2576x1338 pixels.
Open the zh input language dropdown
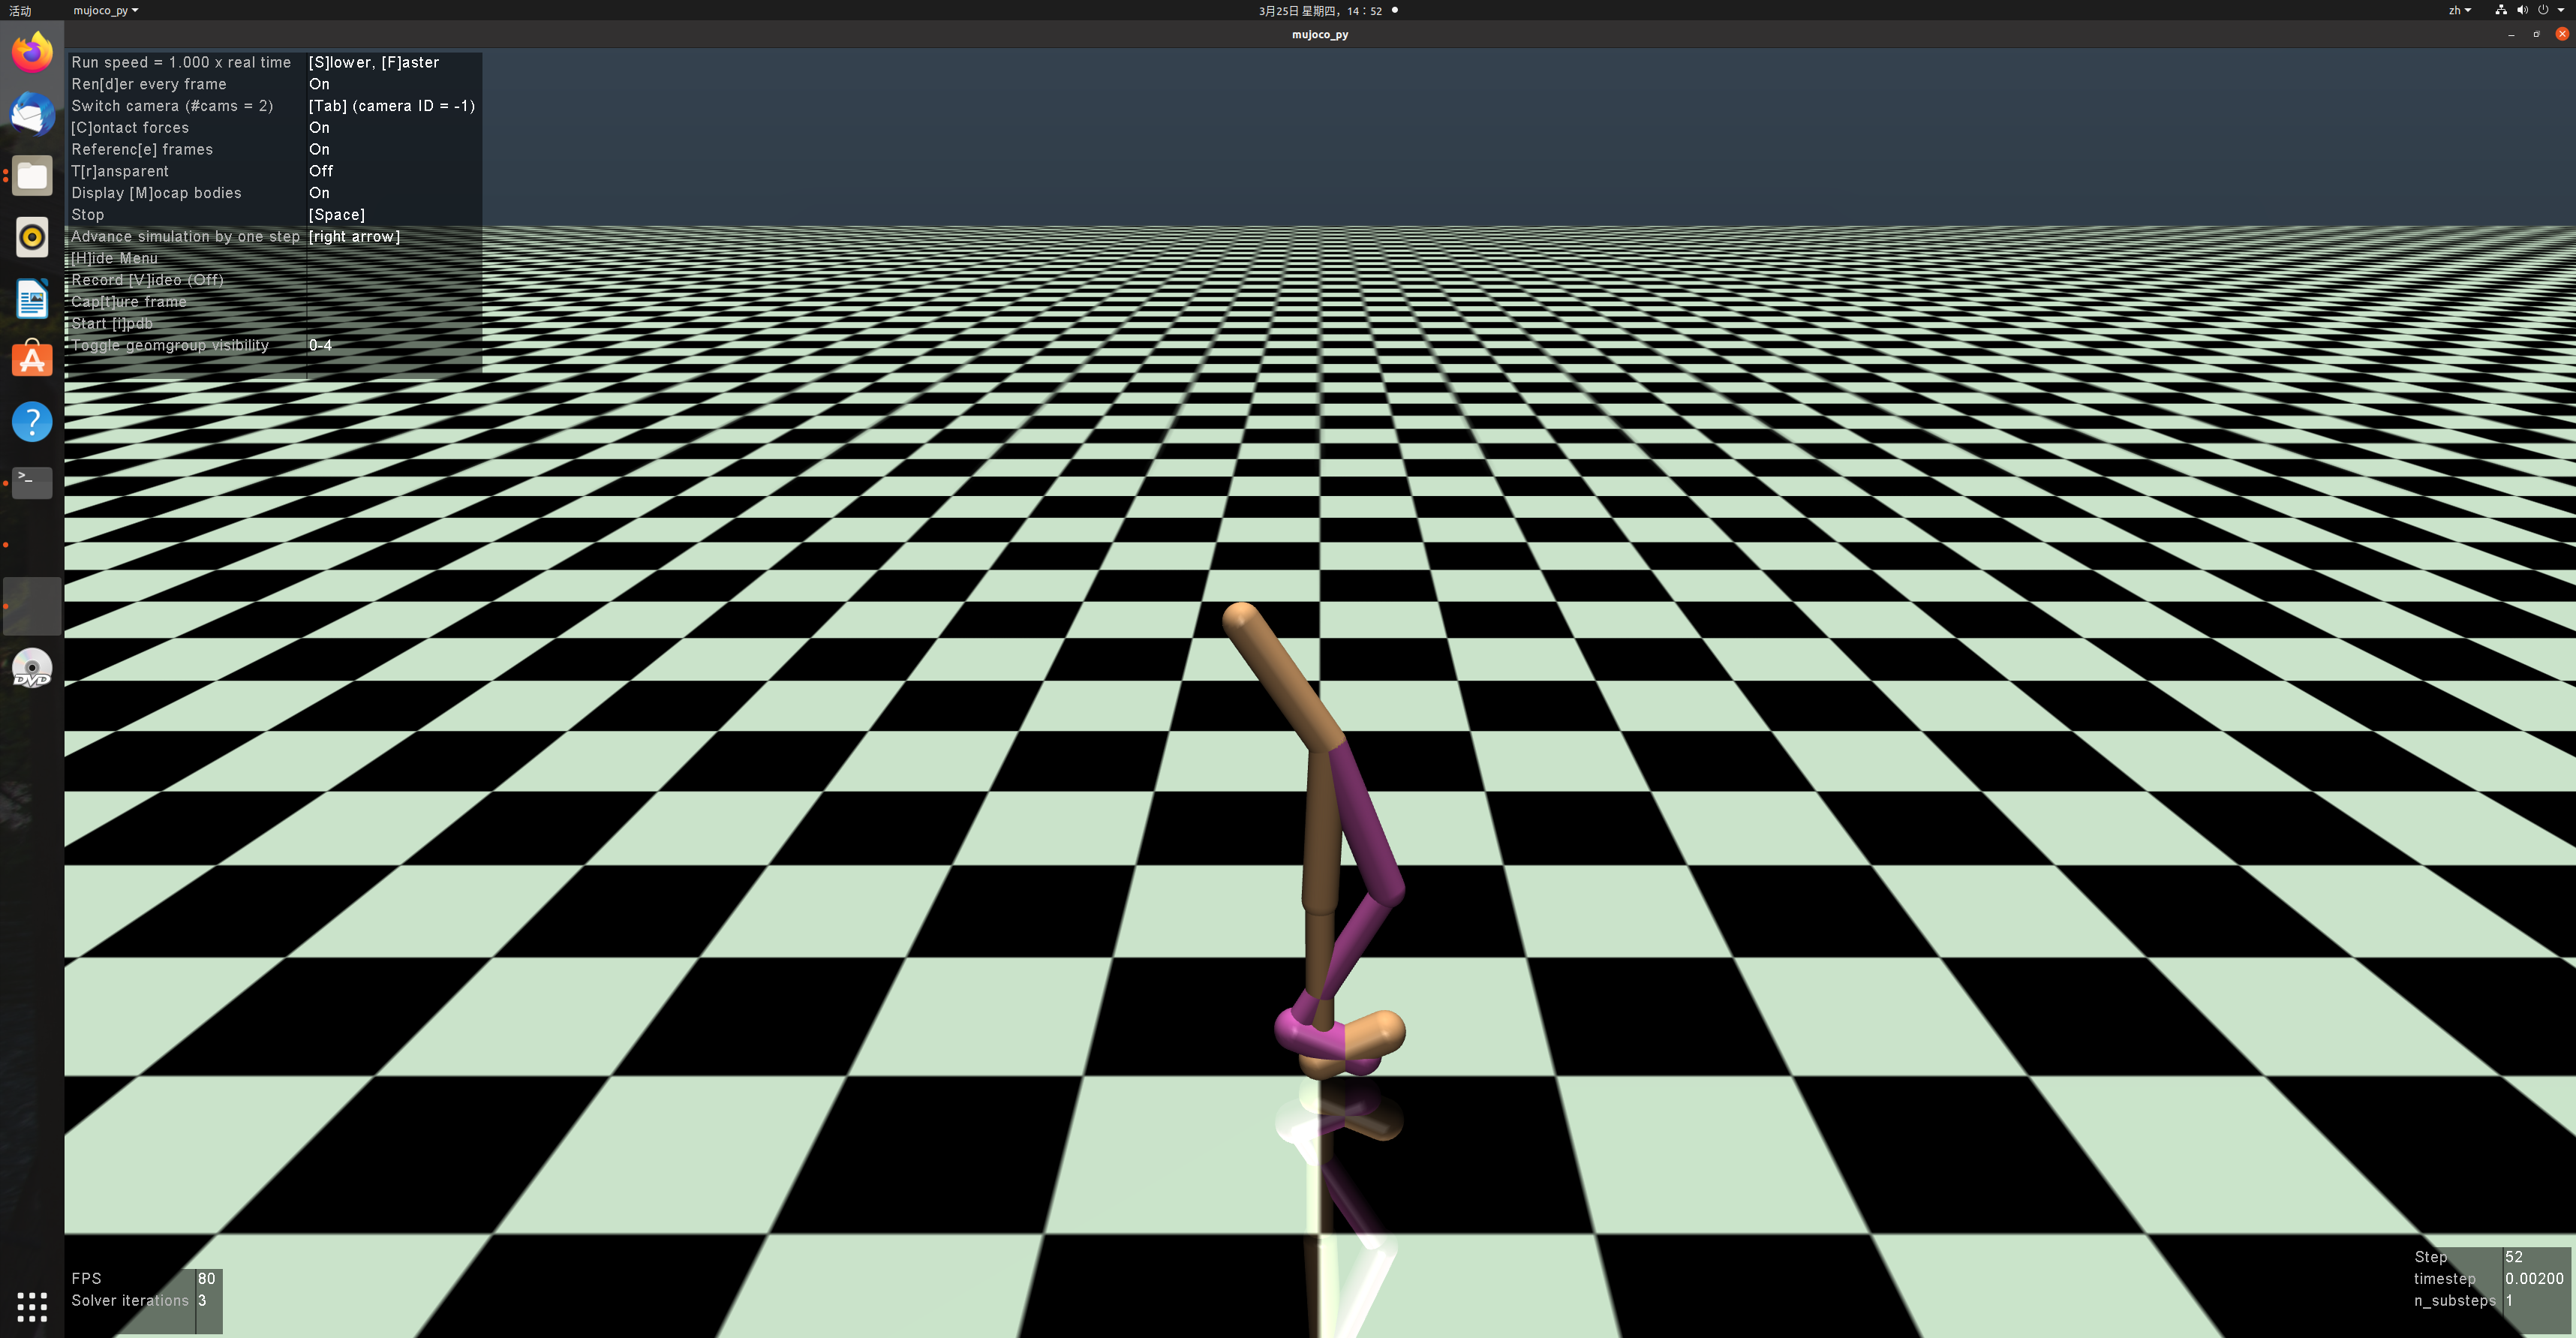point(2459,10)
